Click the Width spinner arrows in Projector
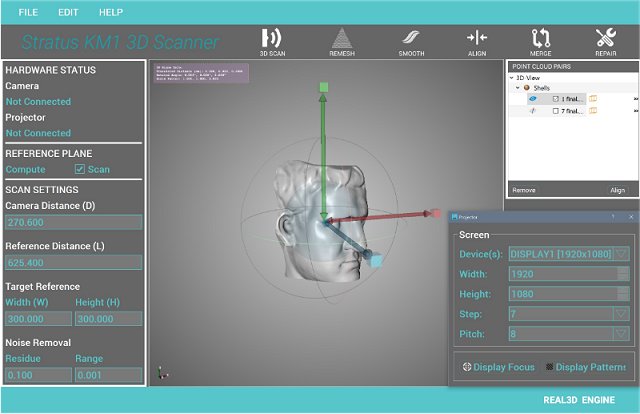The image size is (640, 414). pyautogui.click(x=623, y=274)
